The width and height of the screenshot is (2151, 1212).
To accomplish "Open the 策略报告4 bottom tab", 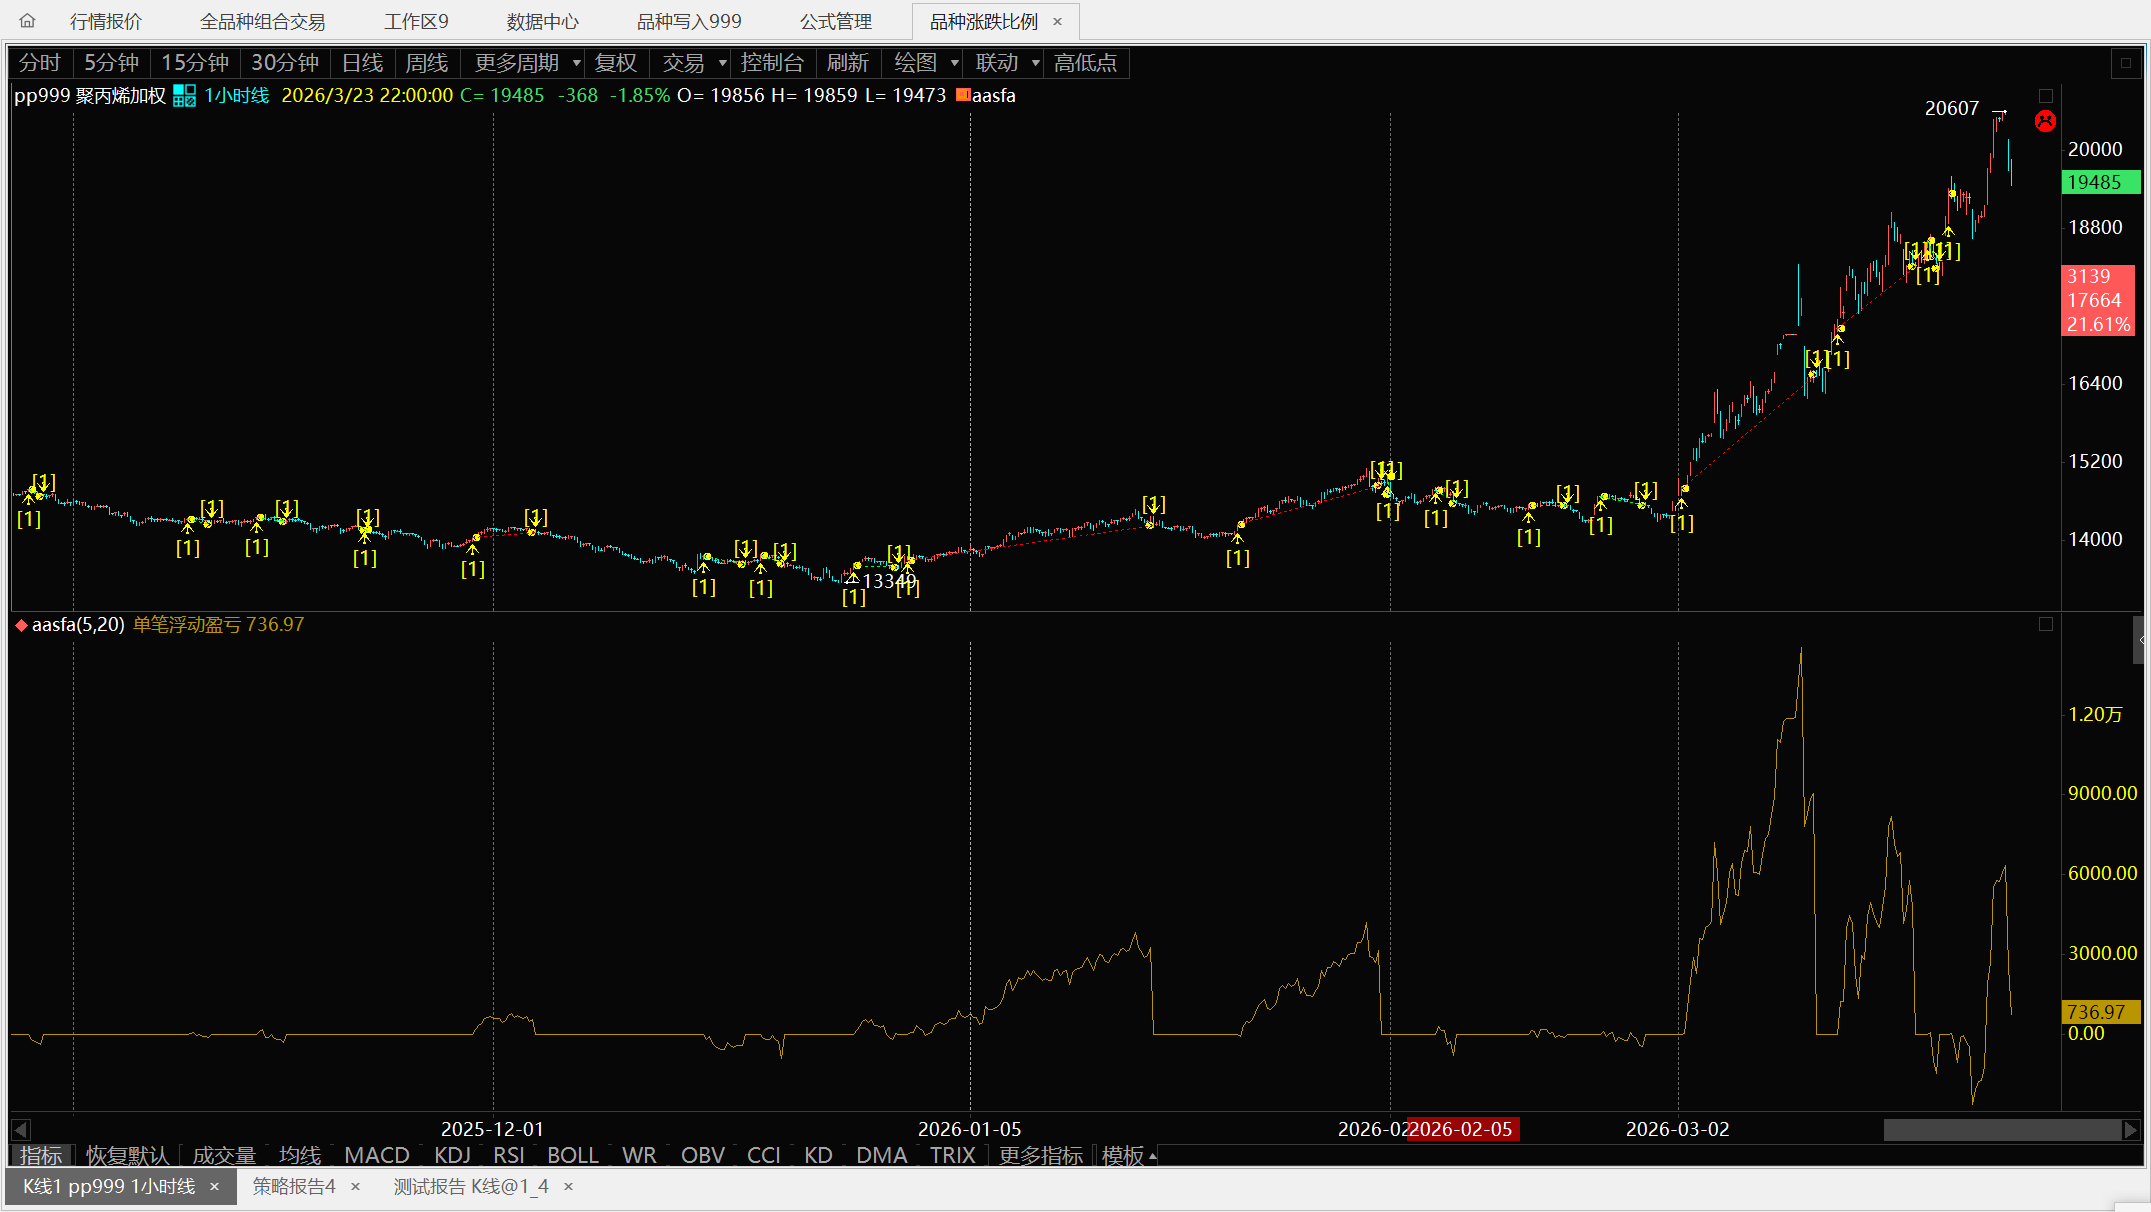I will pyautogui.click(x=294, y=1187).
